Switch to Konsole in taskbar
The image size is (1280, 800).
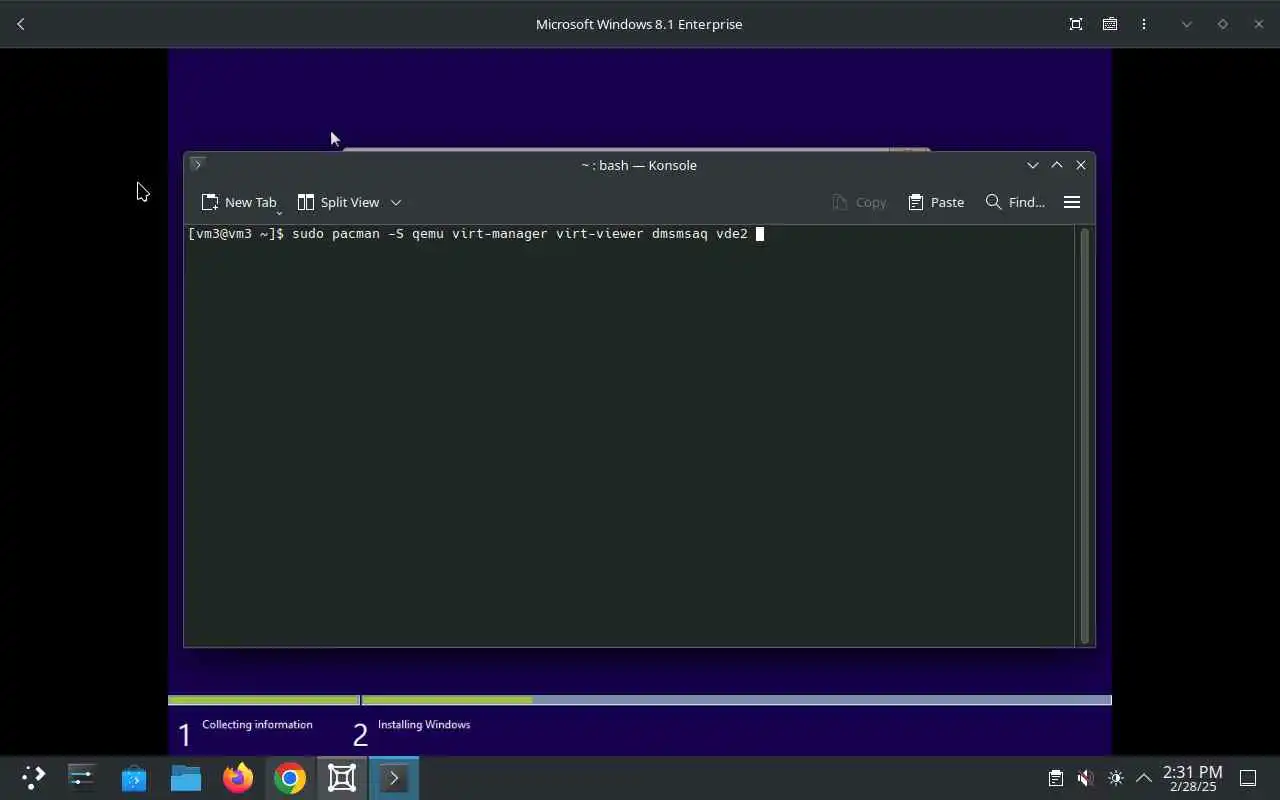coord(394,778)
